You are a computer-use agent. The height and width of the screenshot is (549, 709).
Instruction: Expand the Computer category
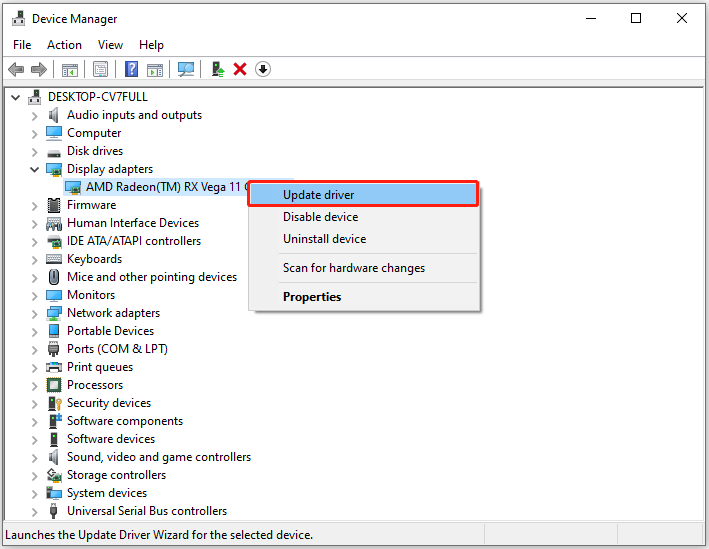(34, 134)
